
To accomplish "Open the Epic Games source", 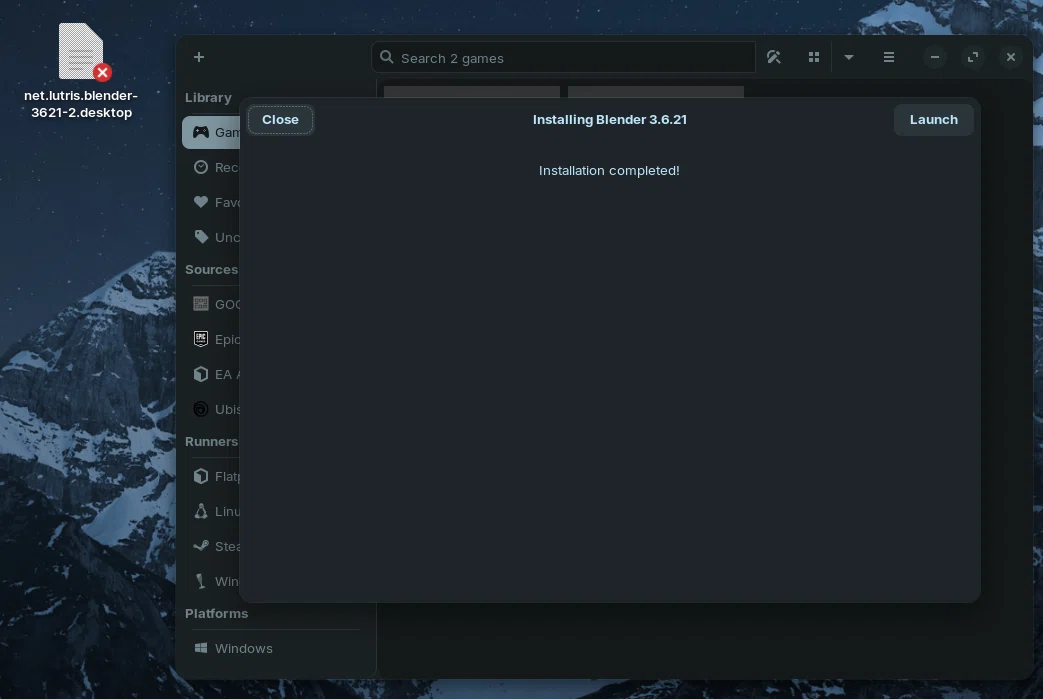I will coord(211,339).
